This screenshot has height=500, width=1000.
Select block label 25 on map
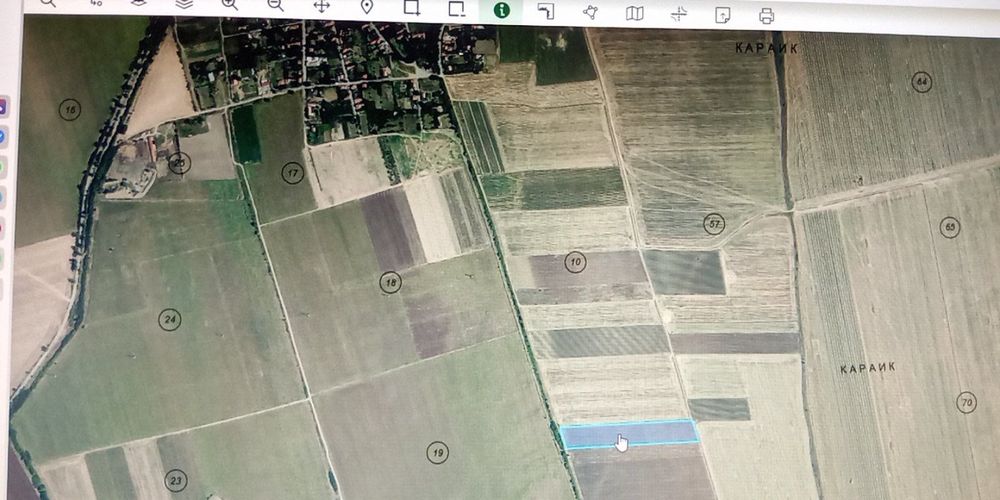click(x=180, y=163)
